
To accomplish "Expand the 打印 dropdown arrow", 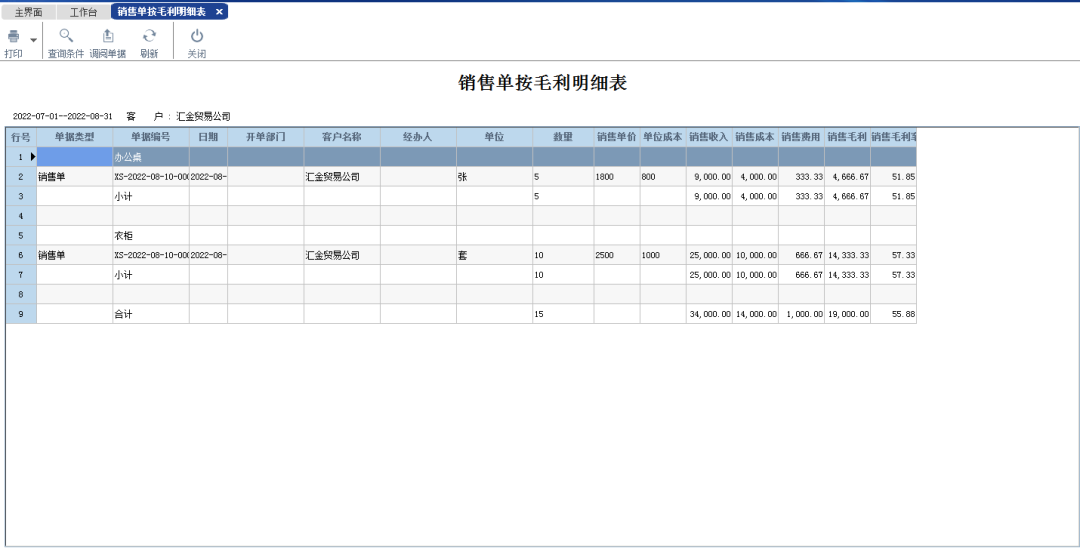I will tap(33, 41).
